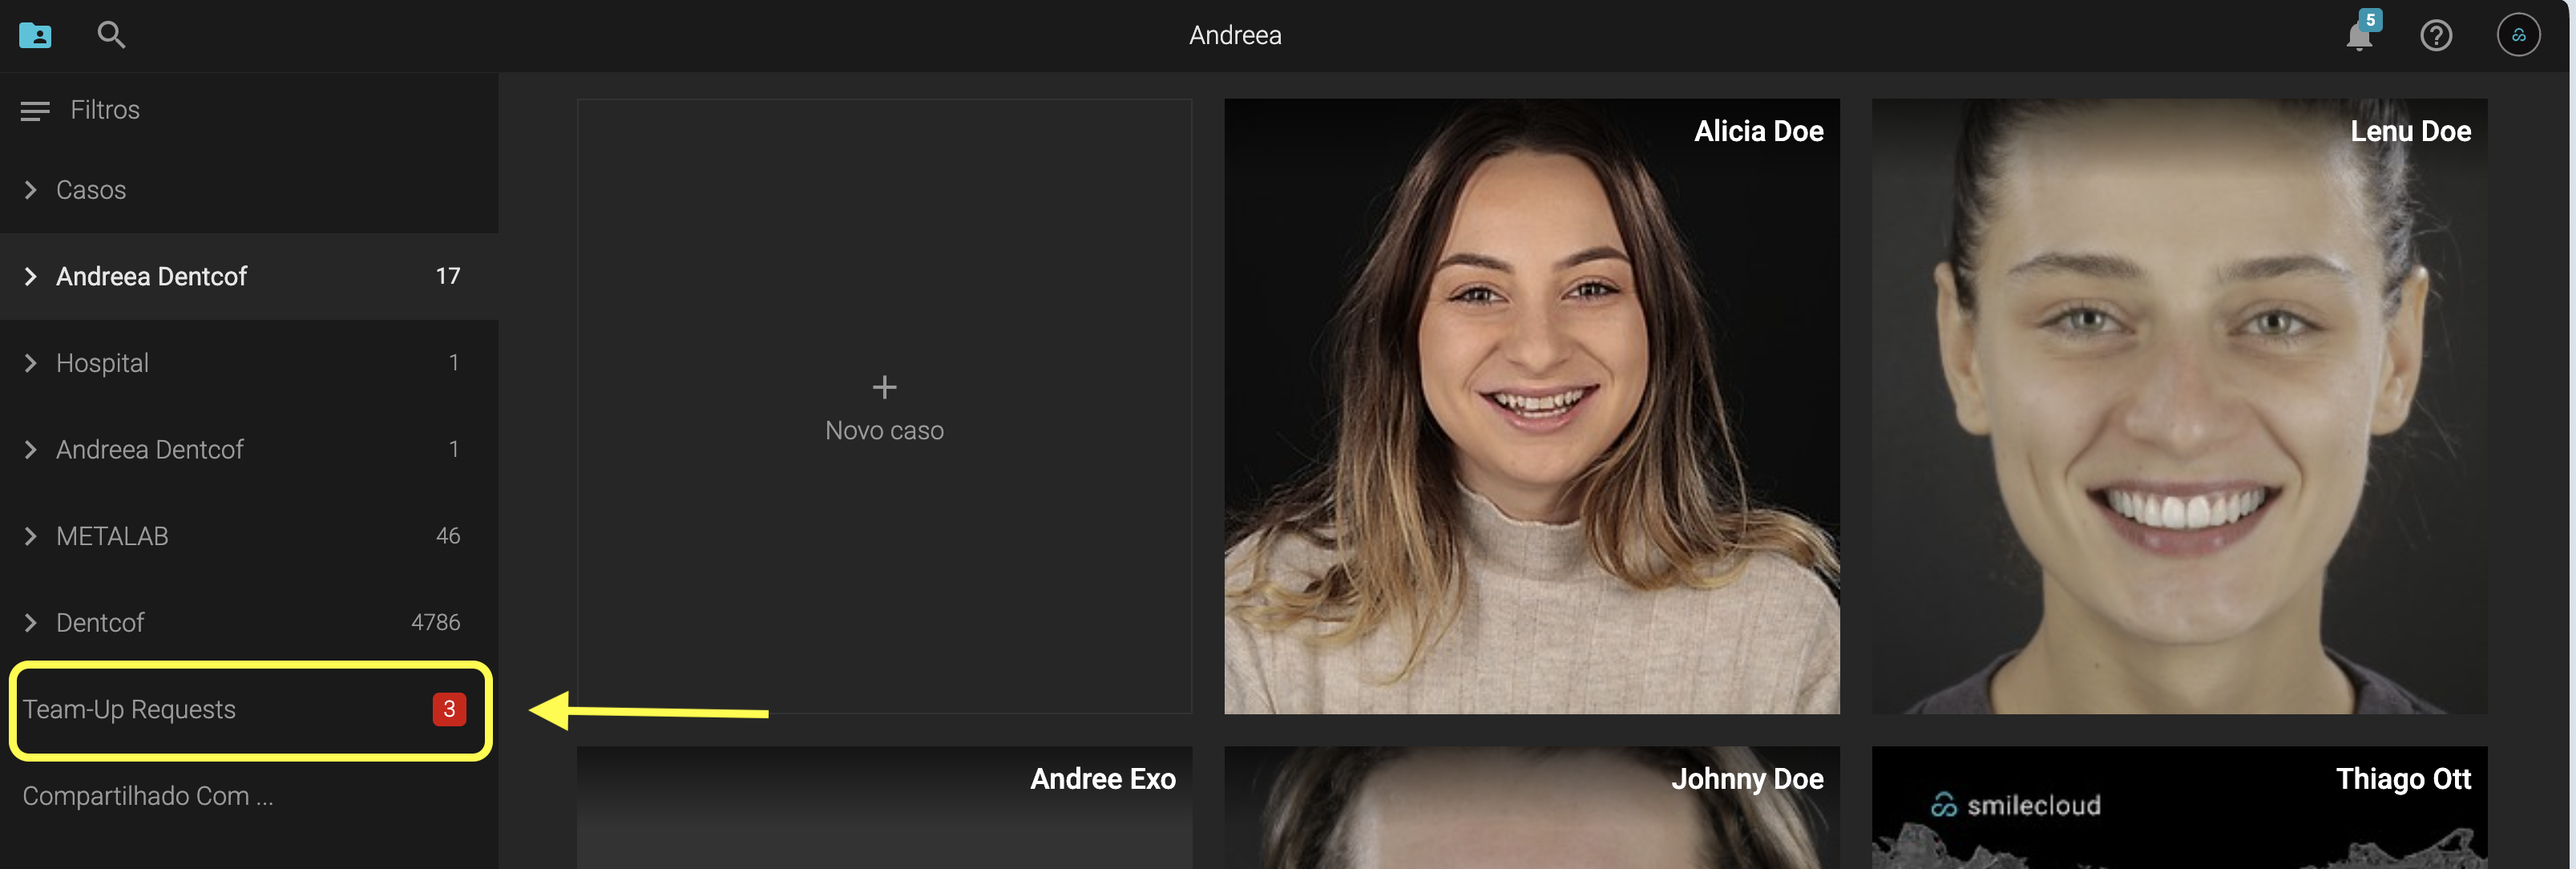Open Compartilhado Com section

(x=148, y=796)
